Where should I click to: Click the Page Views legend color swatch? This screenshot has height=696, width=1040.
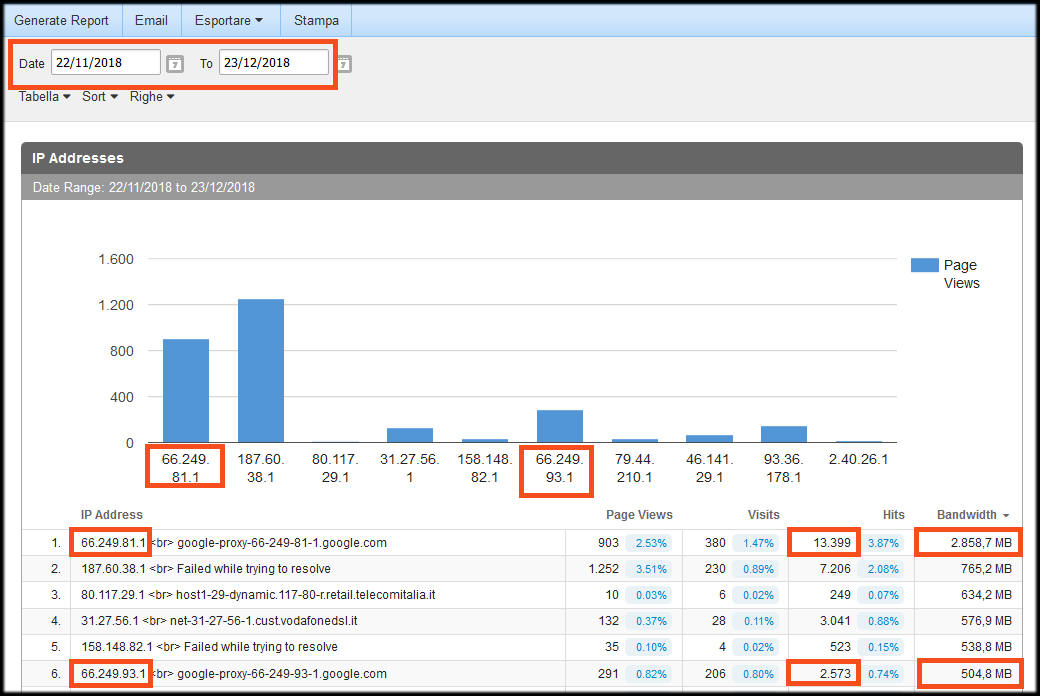[925, 265]
